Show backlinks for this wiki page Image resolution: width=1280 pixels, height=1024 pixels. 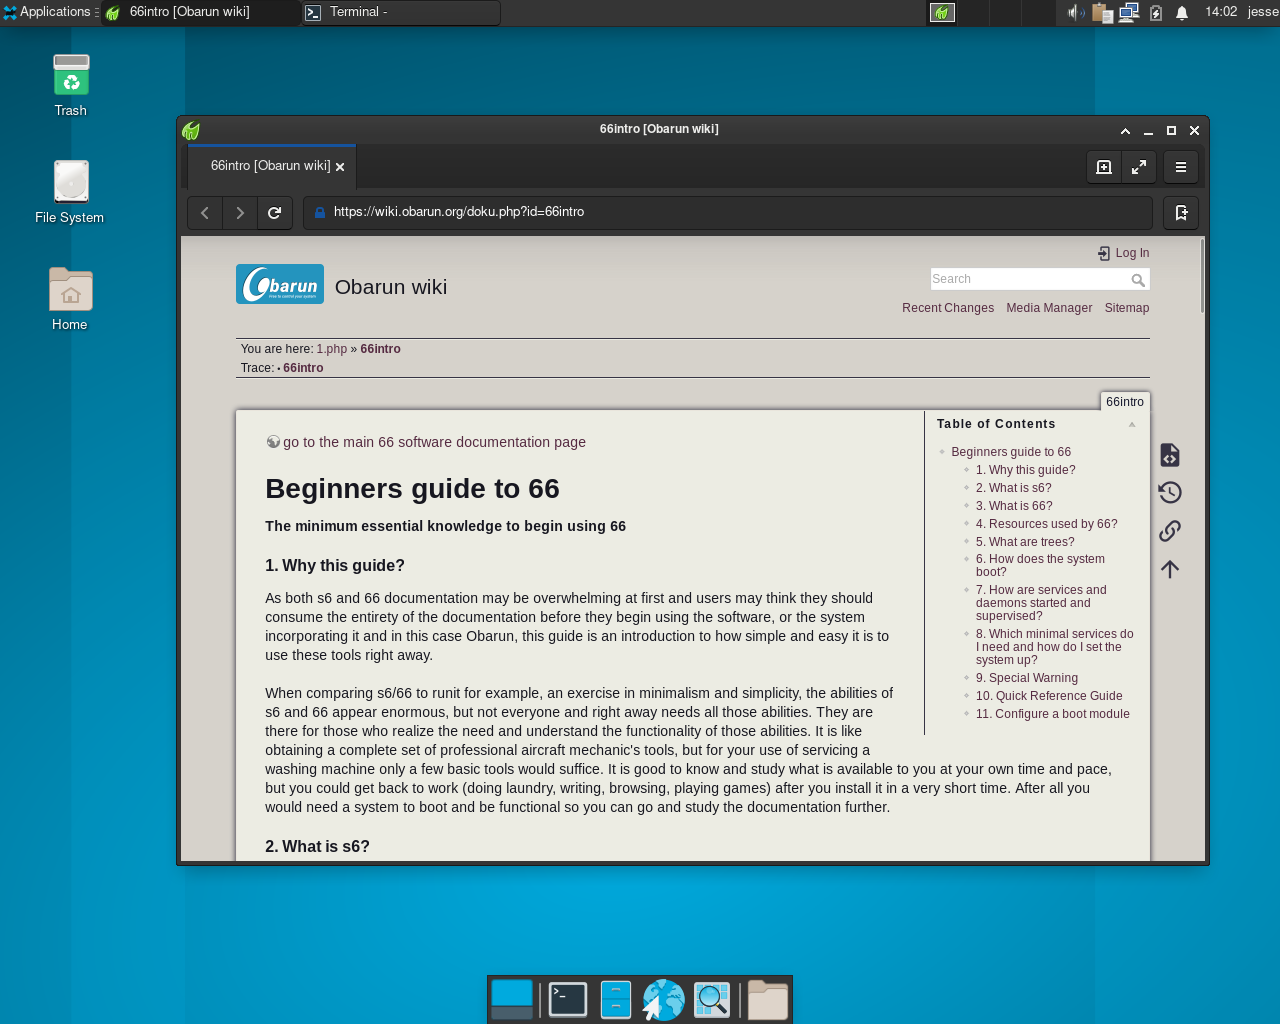point(1170,530)
